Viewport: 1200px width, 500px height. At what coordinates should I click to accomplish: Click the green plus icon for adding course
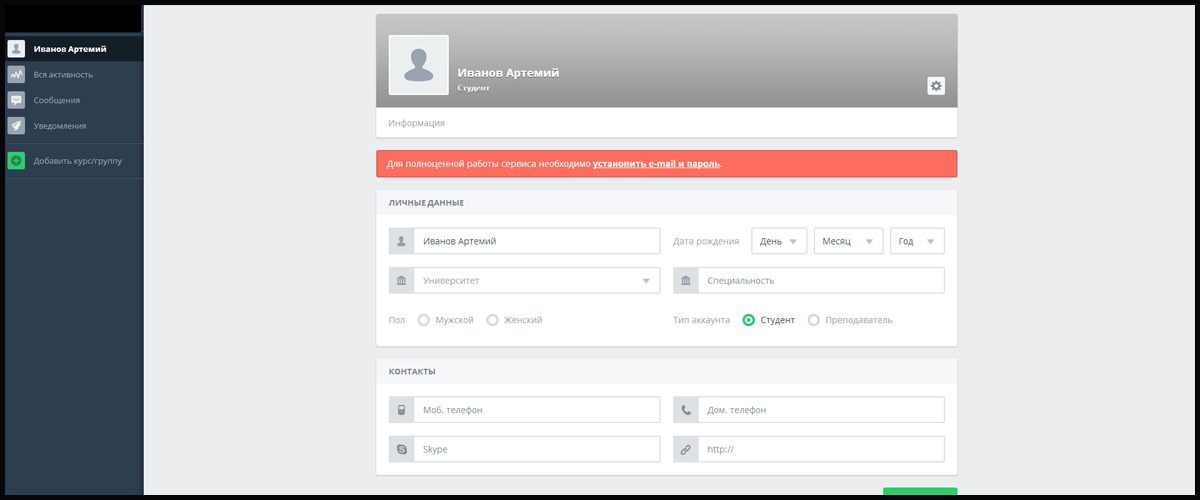[x=16, y=161]
